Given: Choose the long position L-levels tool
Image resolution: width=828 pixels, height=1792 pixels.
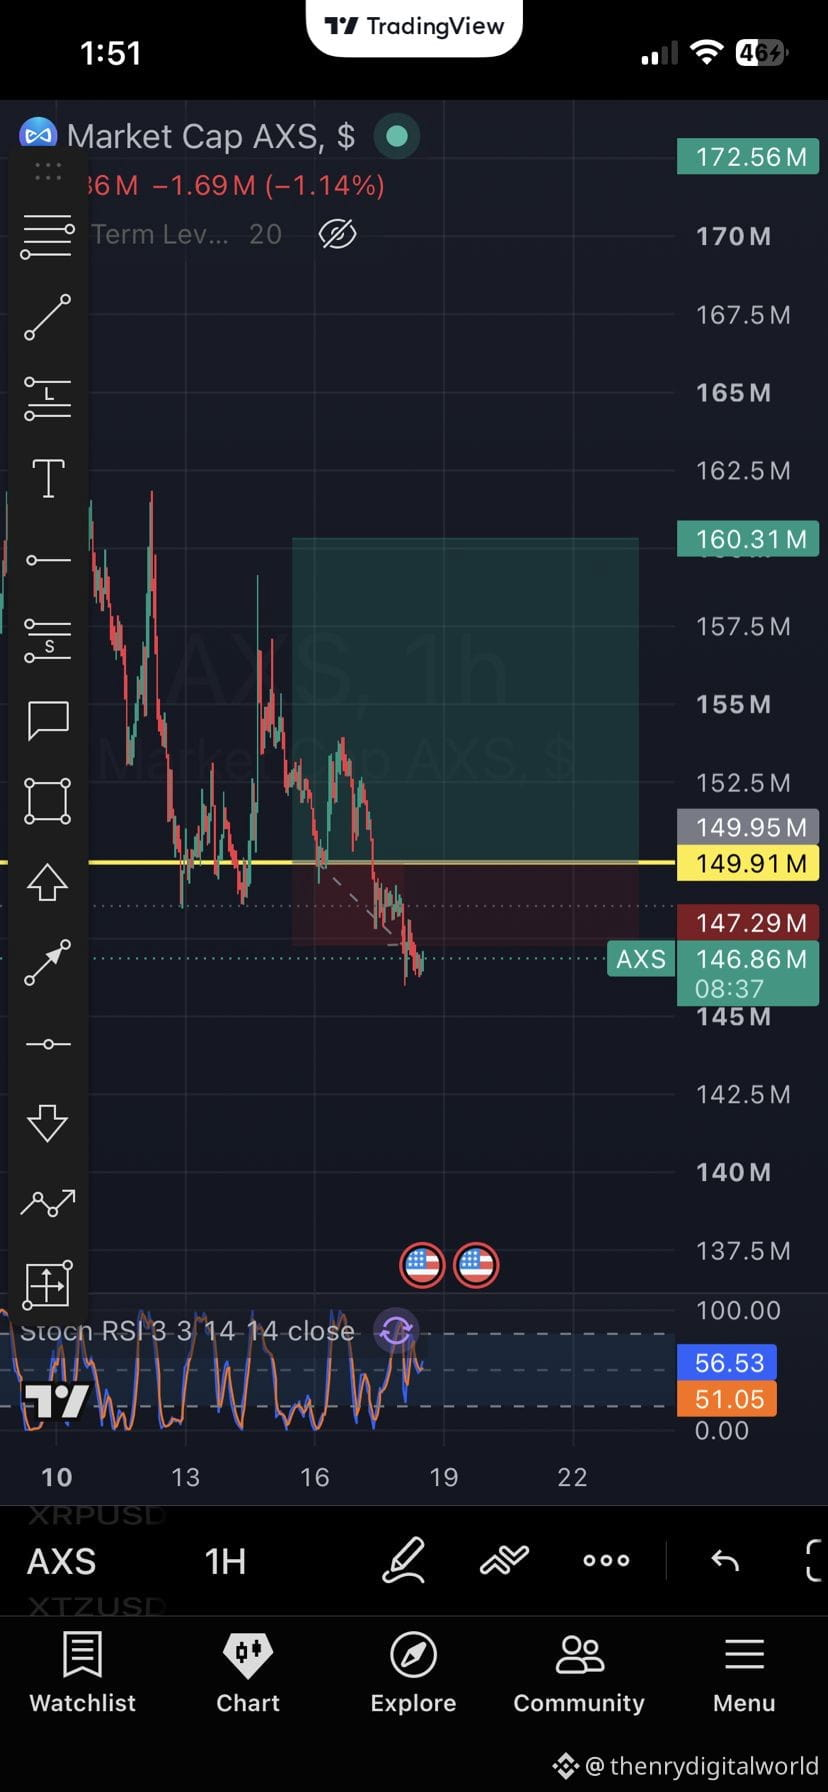Looking at the screenshot, I should tap(47, 398).
